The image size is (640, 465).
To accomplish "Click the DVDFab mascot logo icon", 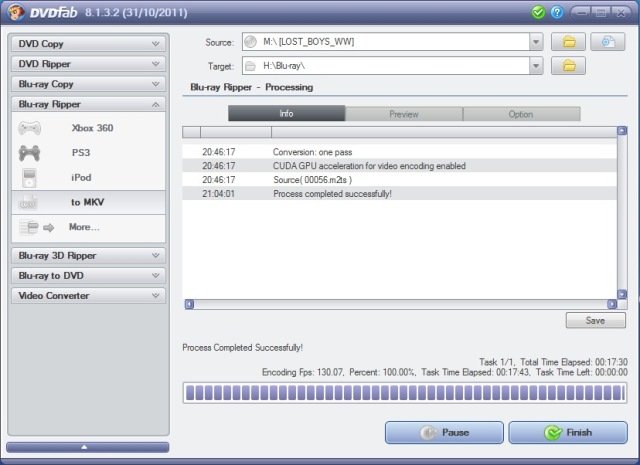I will pyautogui.click(x=16, y=12).
